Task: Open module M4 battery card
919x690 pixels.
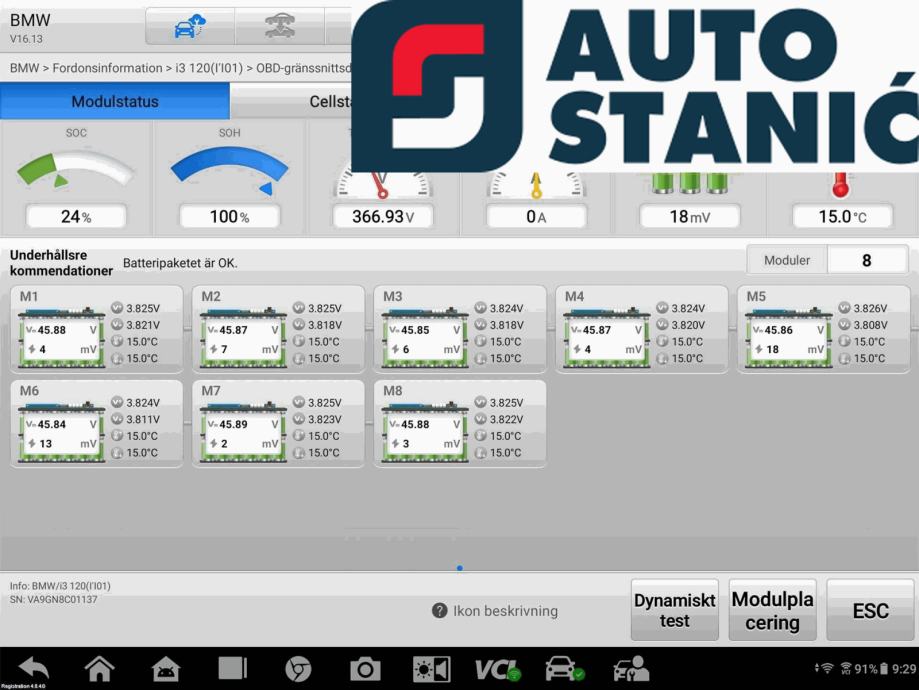Action: [642, 329]
